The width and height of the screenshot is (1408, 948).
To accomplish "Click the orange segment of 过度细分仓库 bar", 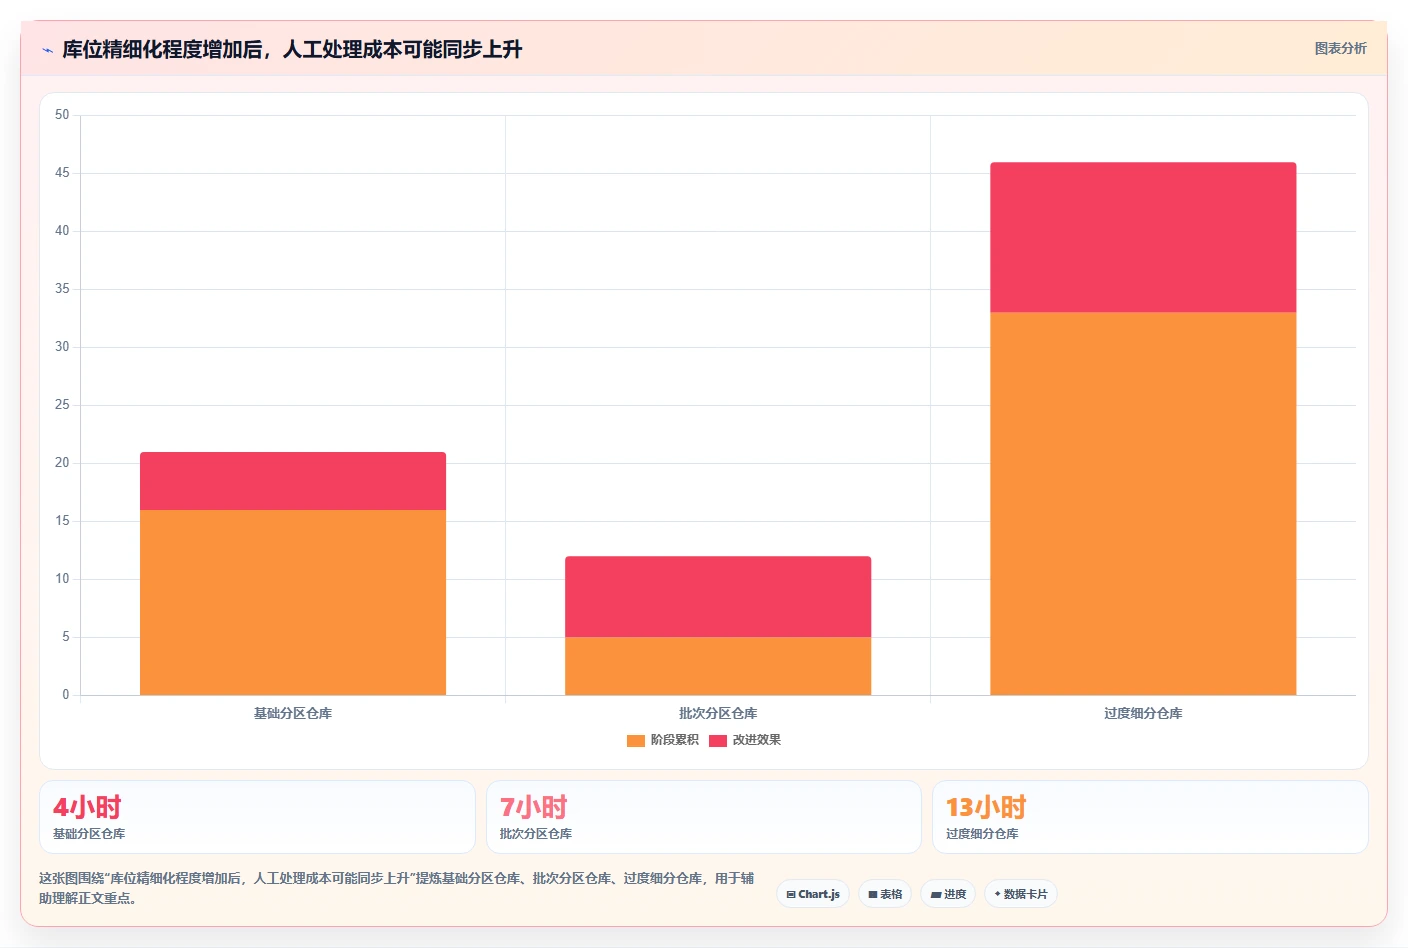I will point(1143,504).
